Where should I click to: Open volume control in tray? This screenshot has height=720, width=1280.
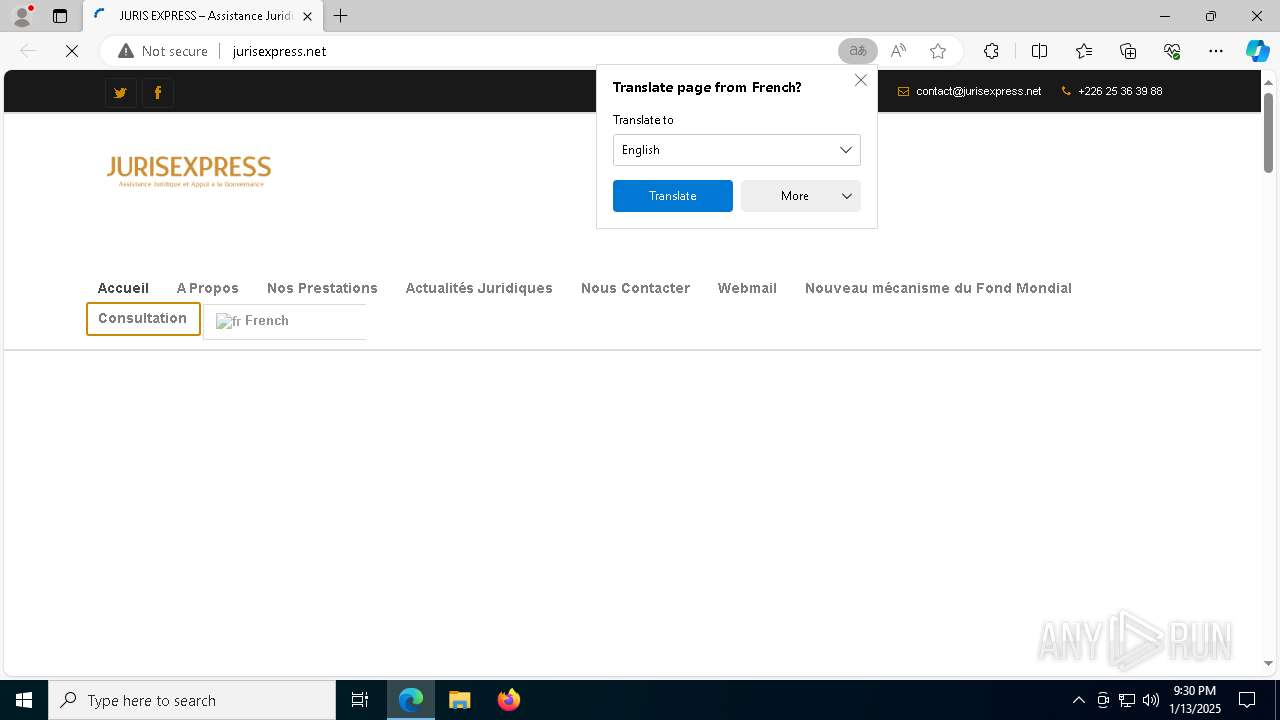tap(1151, 700)
